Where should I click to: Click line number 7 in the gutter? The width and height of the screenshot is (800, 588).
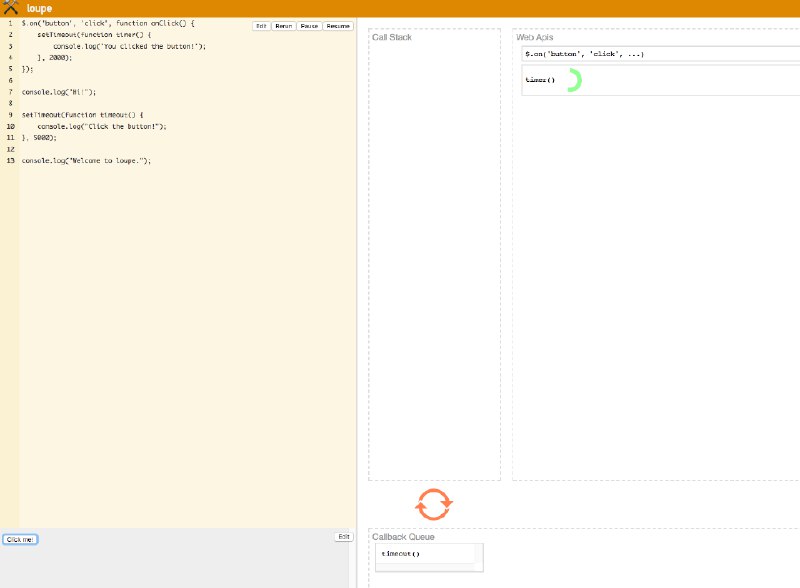pos(10,92)
